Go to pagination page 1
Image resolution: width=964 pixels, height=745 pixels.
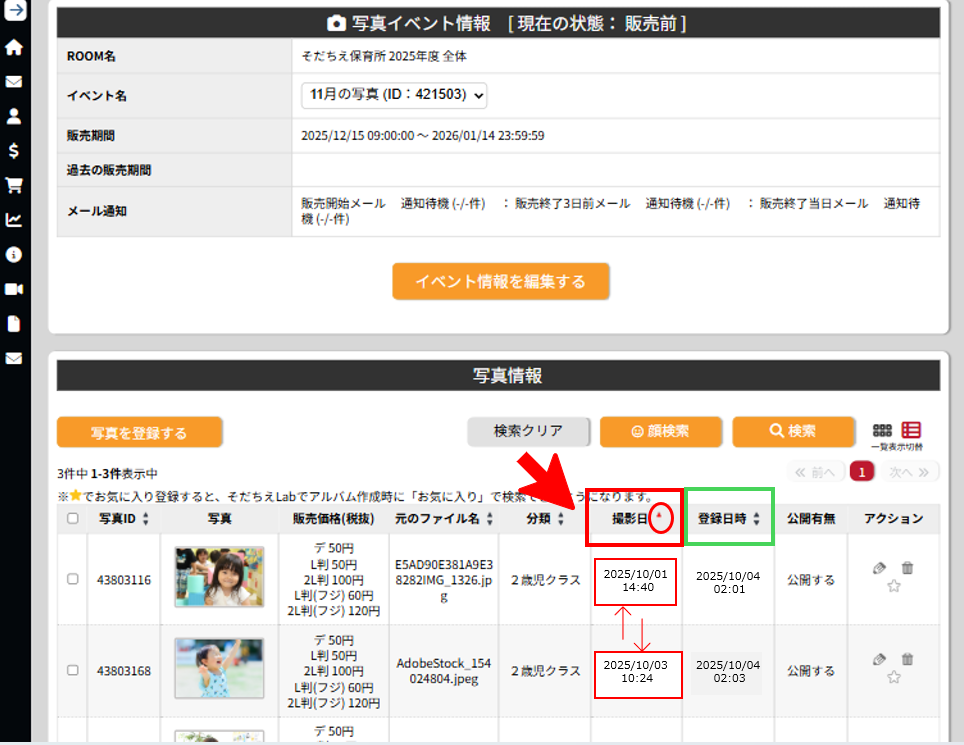coord(861,472)
